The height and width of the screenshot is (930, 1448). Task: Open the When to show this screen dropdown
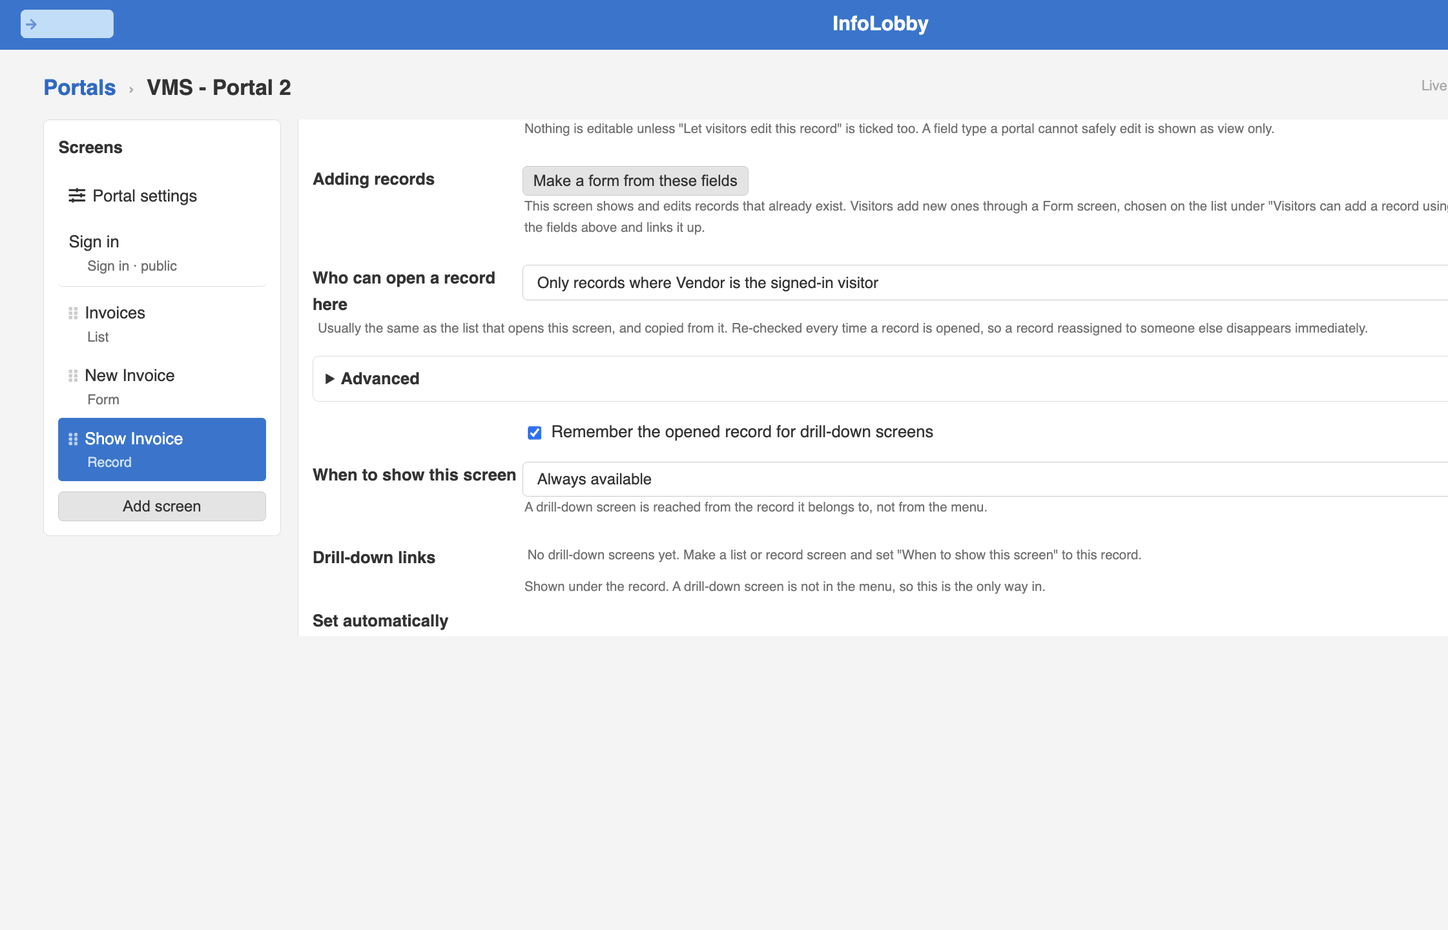coord(985,479)
